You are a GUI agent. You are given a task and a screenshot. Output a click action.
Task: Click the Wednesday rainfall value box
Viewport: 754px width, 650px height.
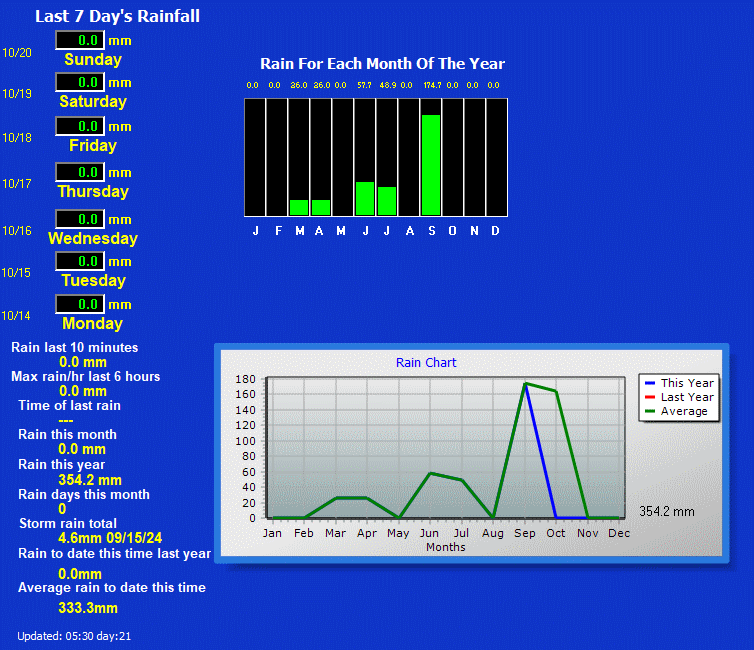[x=80, y=219]
